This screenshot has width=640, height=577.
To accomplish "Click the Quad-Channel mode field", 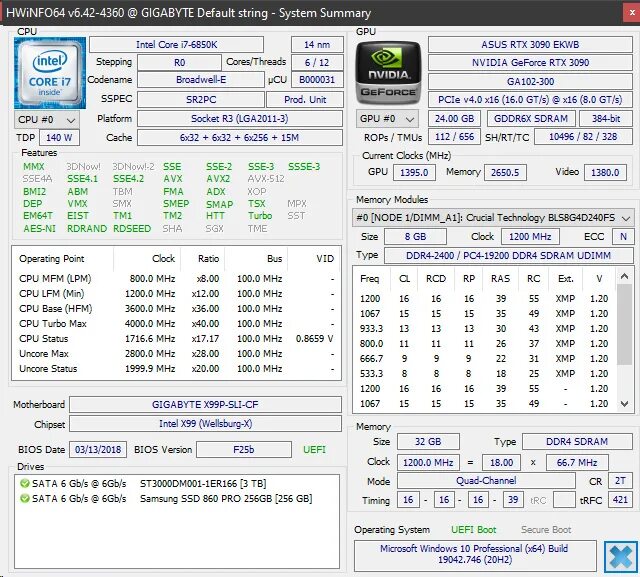I will tap(486, 481).
